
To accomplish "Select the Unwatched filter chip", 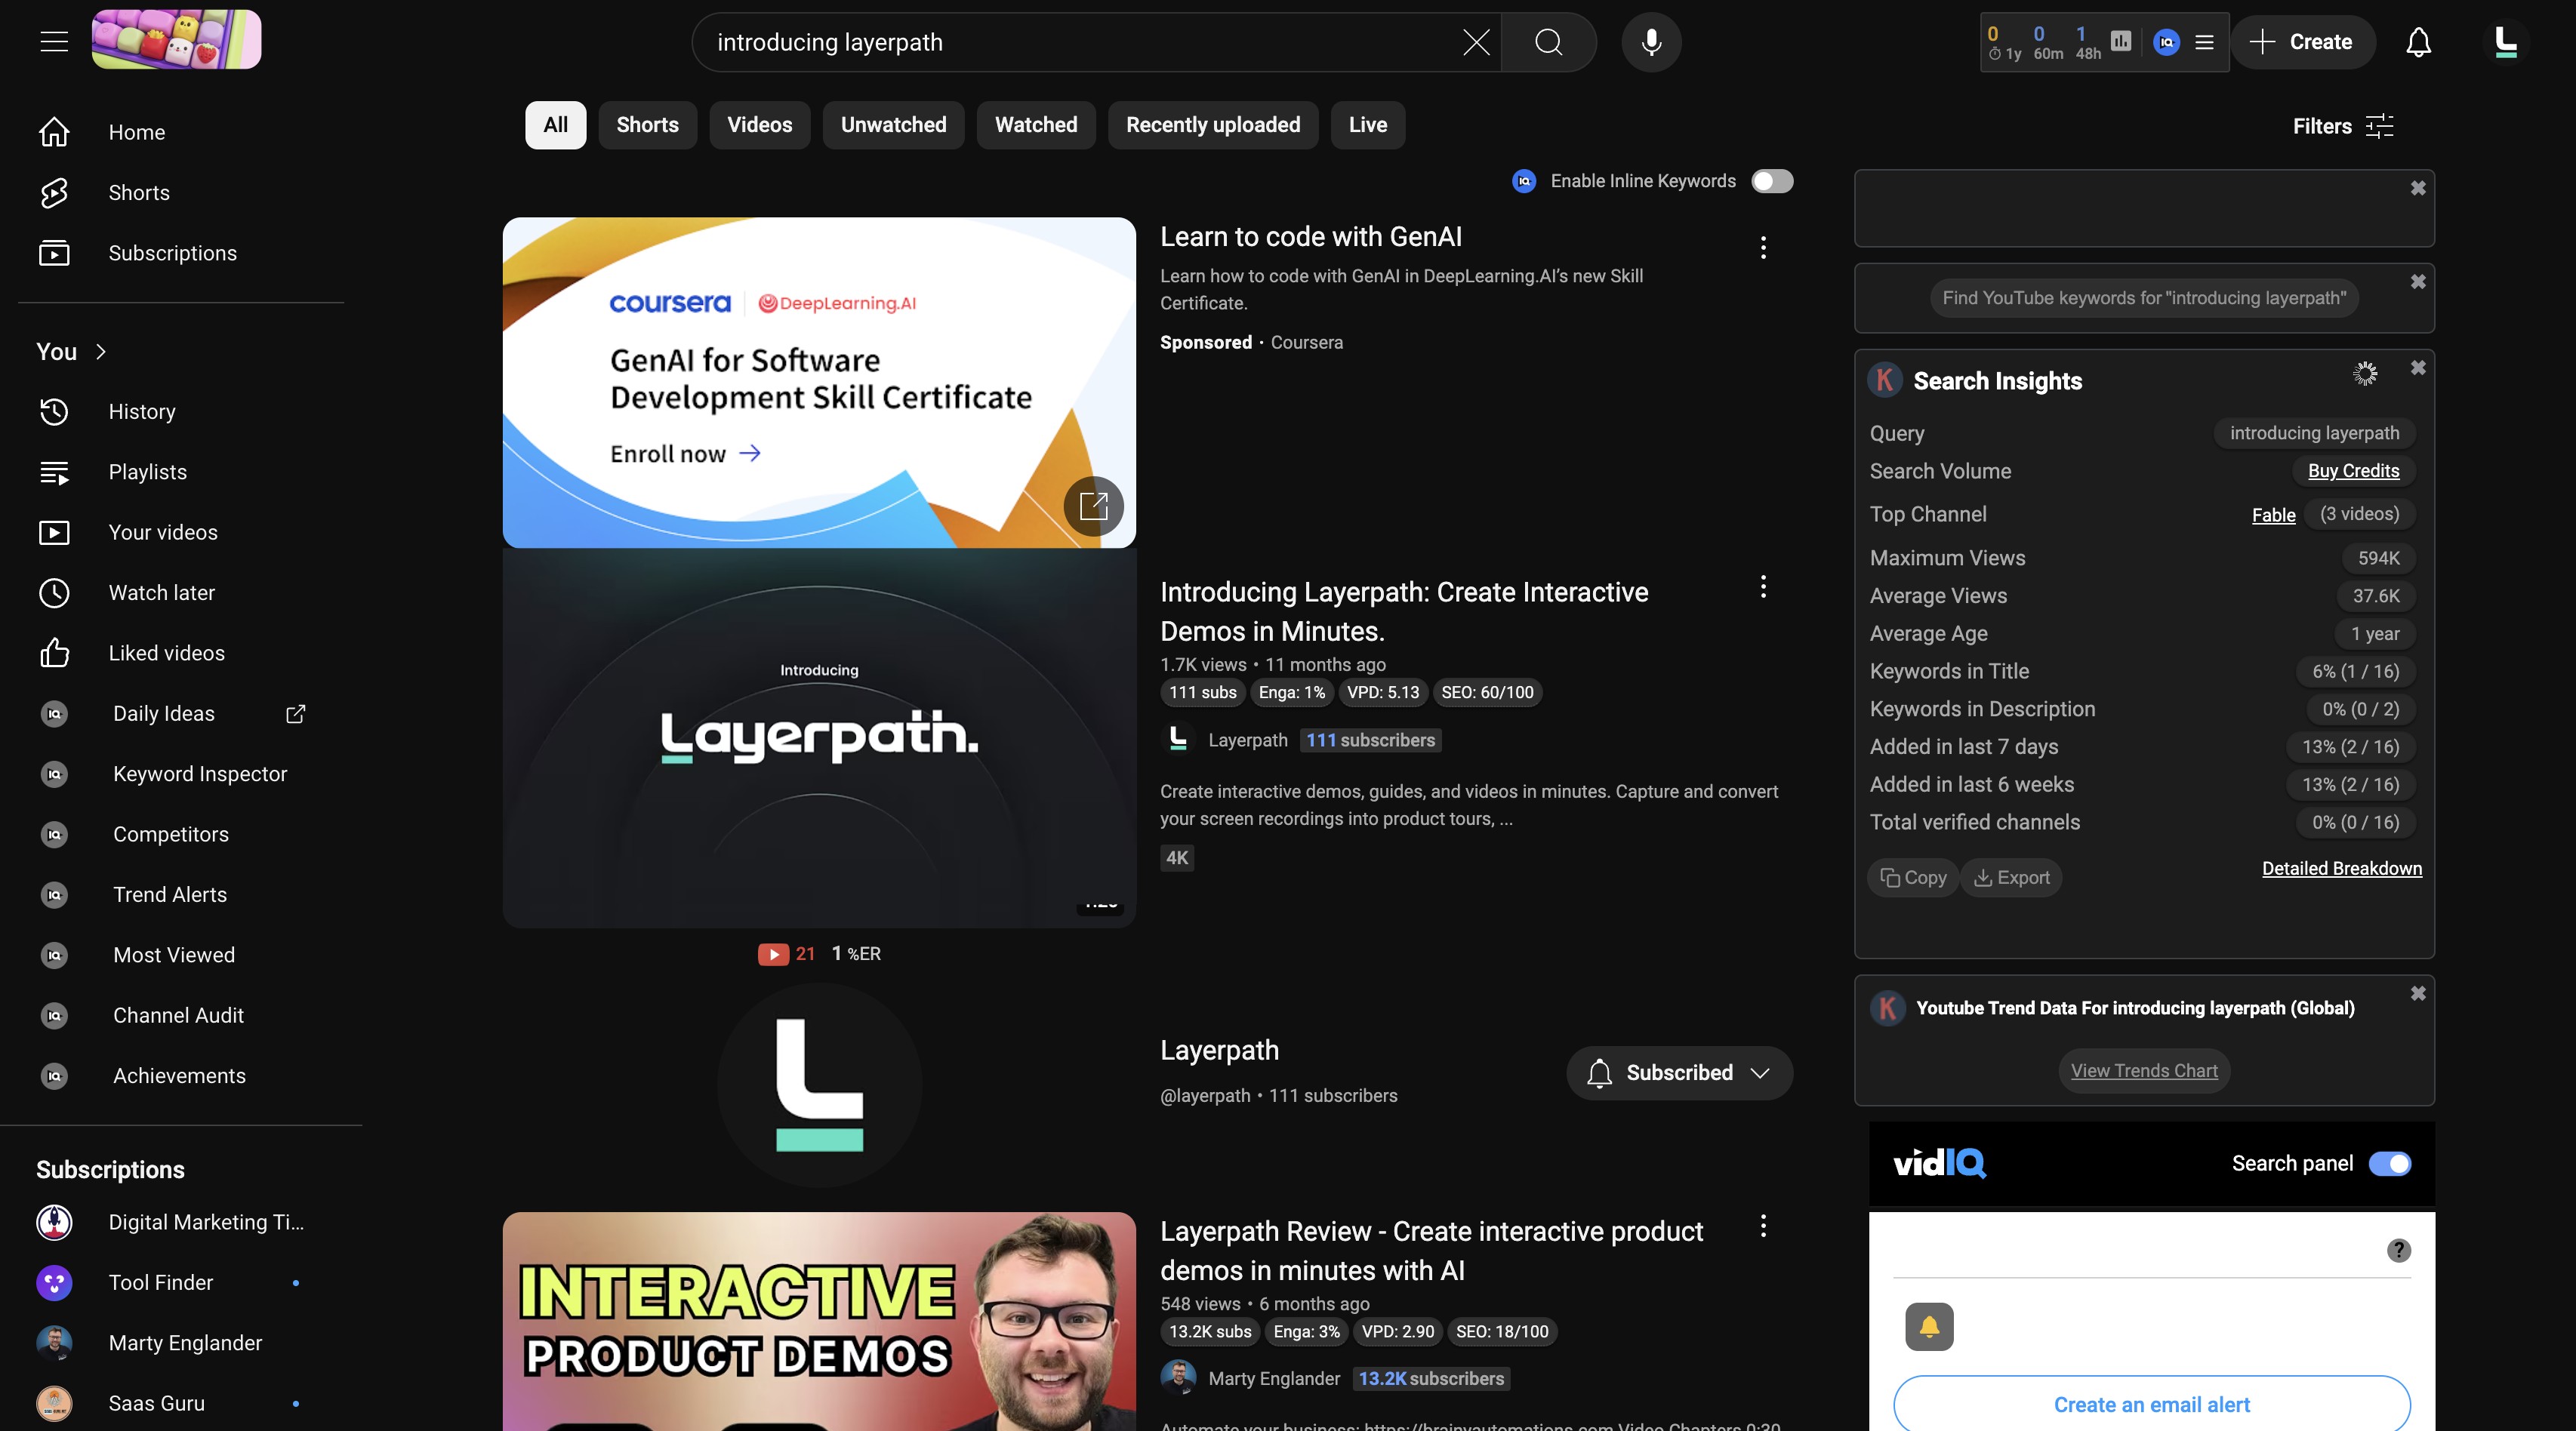I will 893,125.
